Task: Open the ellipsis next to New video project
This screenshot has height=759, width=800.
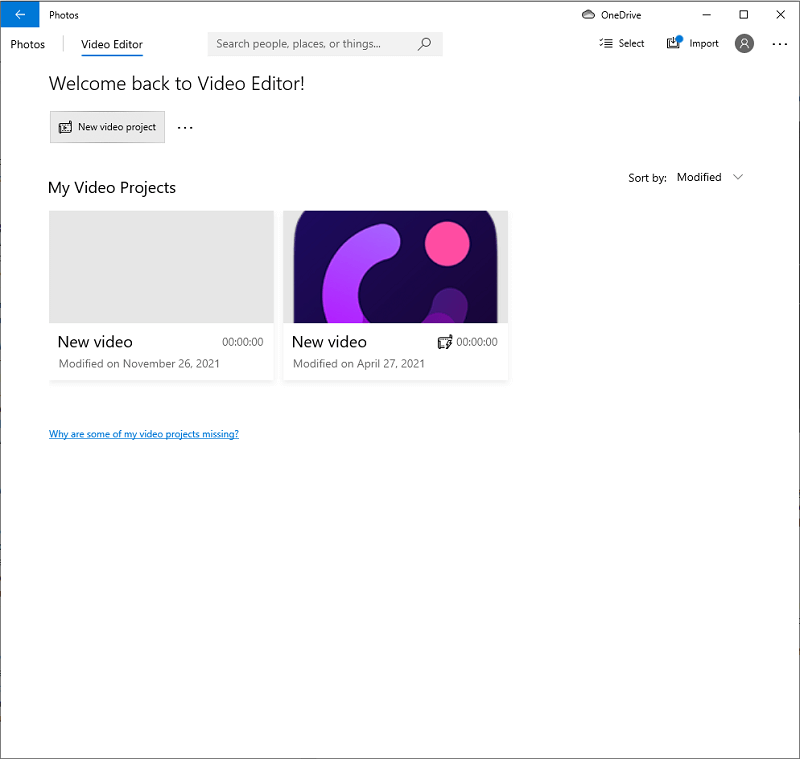Action: pyautogui.click(x=185, y=128)
